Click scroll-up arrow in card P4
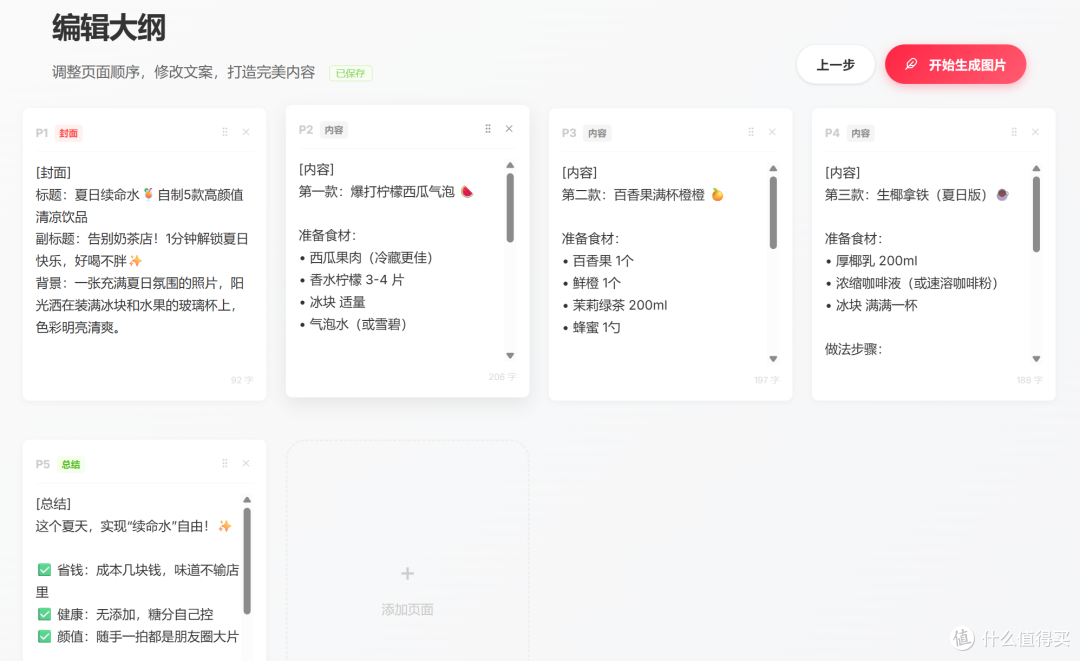Screen dimensions: 1080x661 pyautogui.click(x=1037, y=169)
